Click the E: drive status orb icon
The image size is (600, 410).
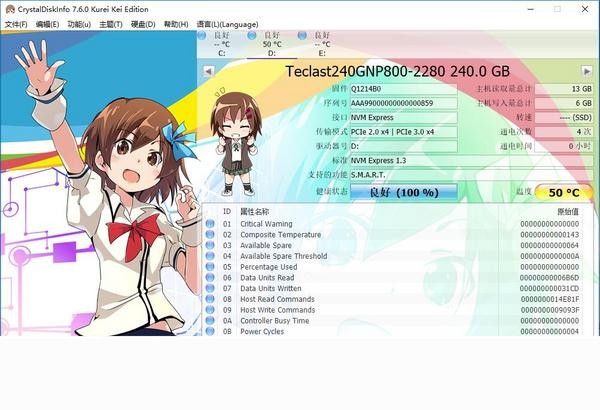pos(302,36)
